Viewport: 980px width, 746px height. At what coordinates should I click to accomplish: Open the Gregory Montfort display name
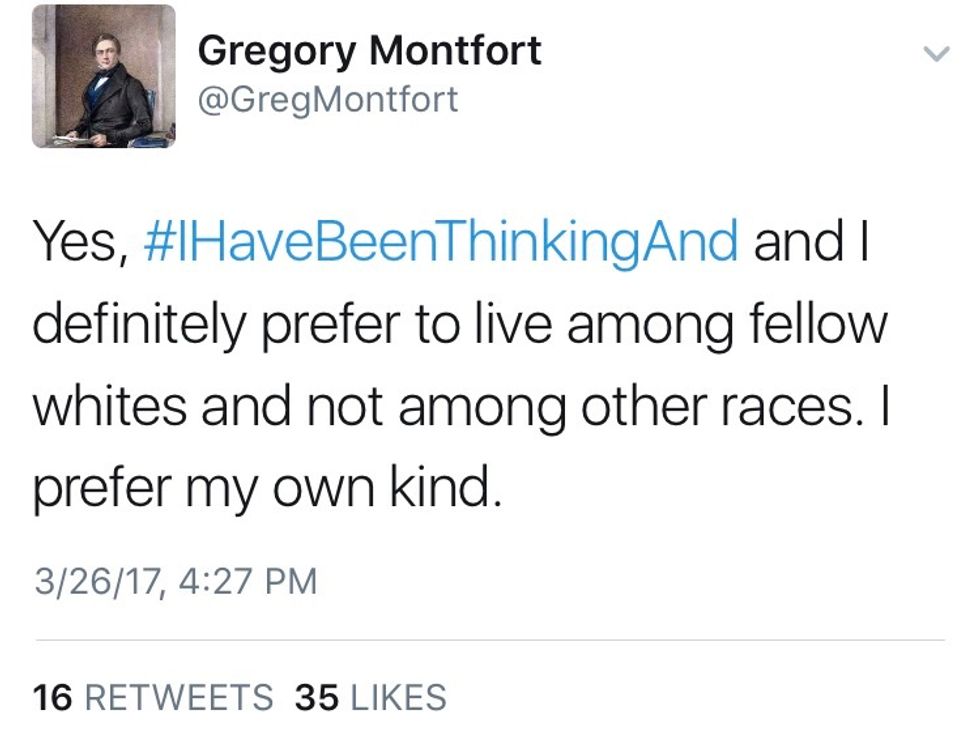369,51
